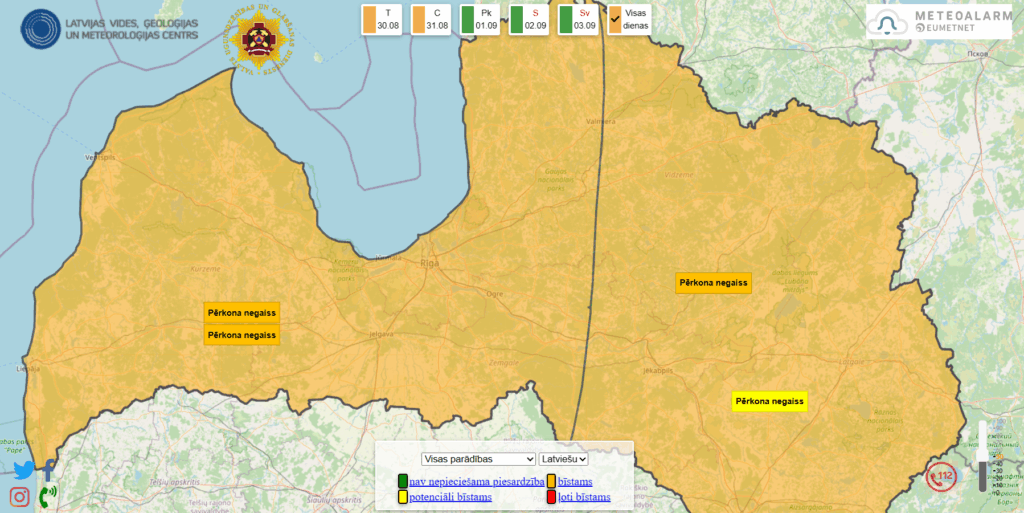Switch to Pk 01.09 day

click(479, 19)
